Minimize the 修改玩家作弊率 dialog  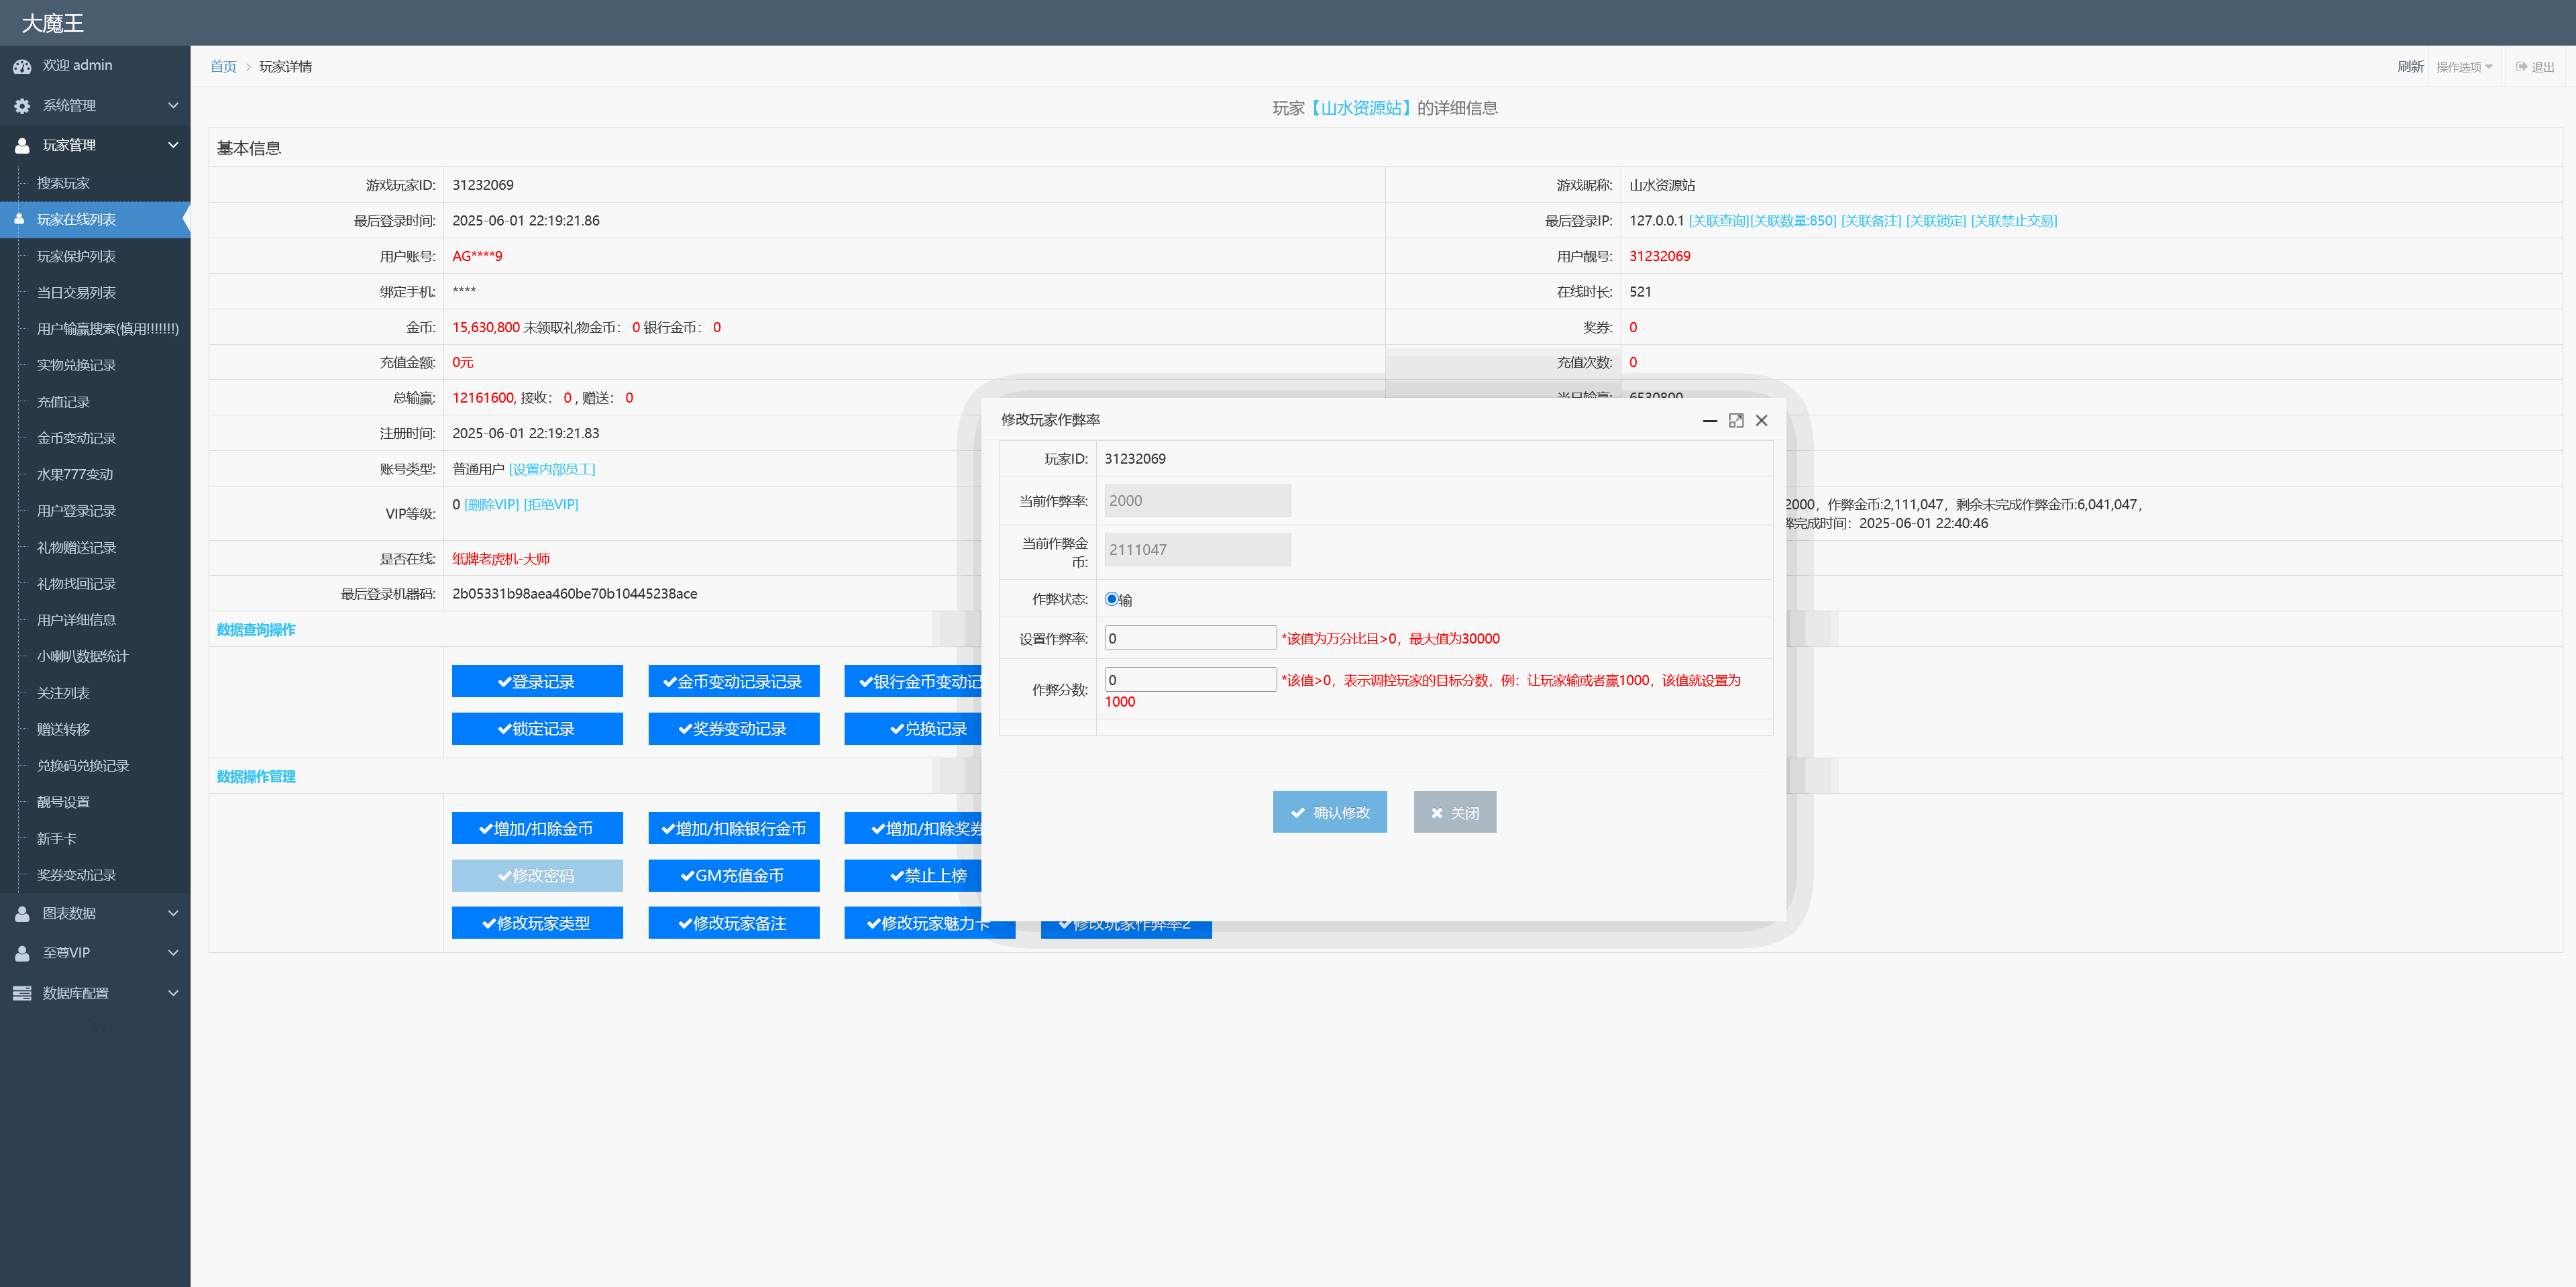point(1710,421)
